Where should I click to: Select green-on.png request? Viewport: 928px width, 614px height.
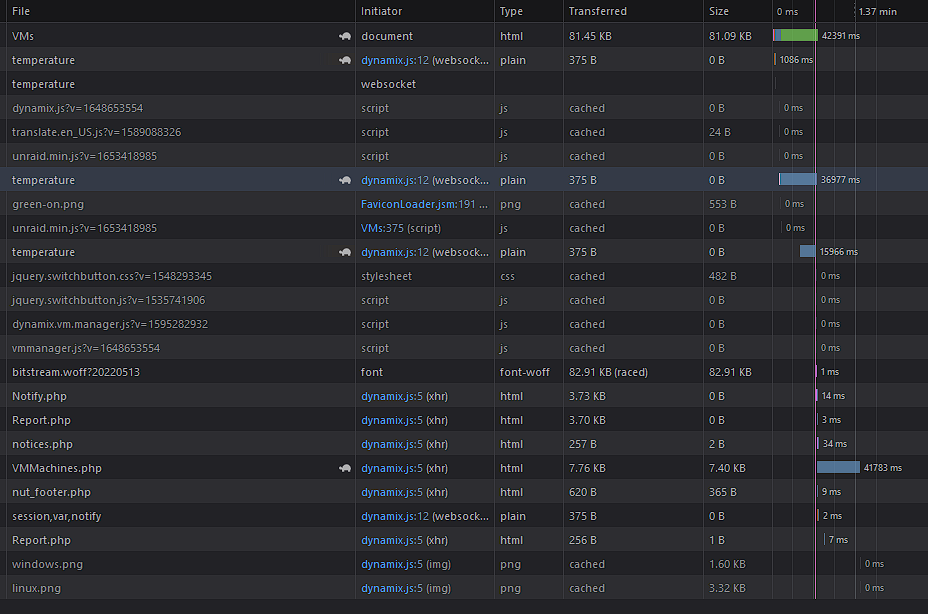(48, 204)
